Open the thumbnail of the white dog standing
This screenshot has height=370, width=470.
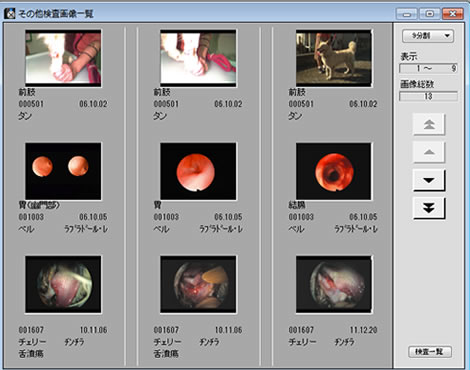click(334, 58)
